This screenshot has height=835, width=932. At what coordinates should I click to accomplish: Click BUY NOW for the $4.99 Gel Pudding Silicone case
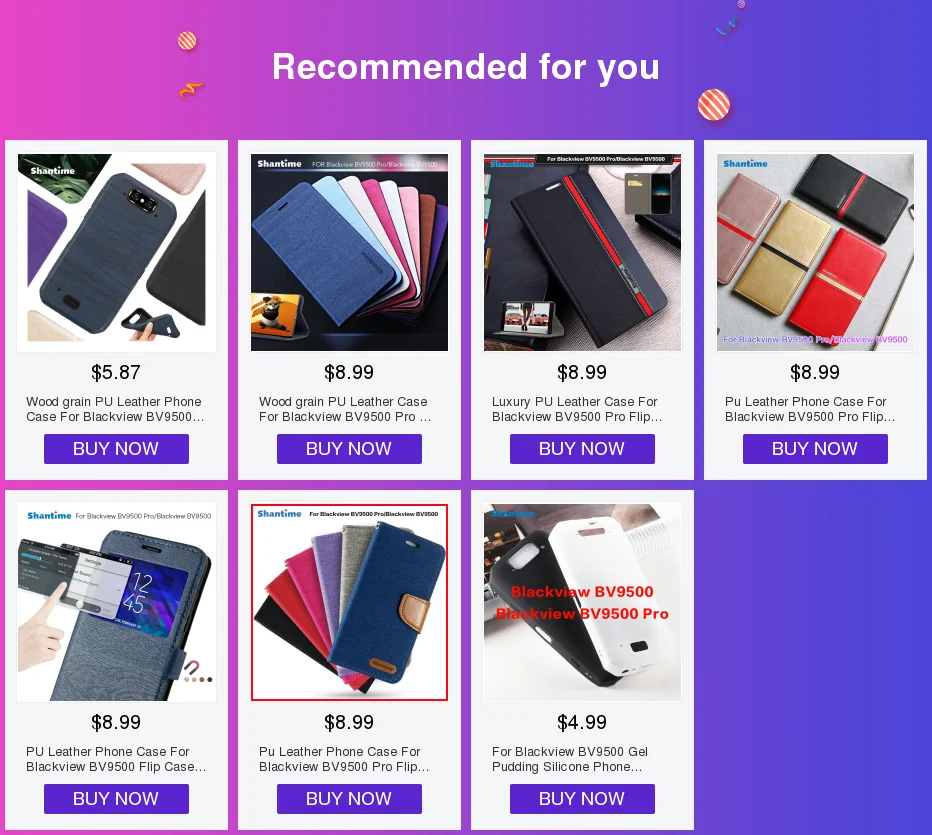(582, 799)
